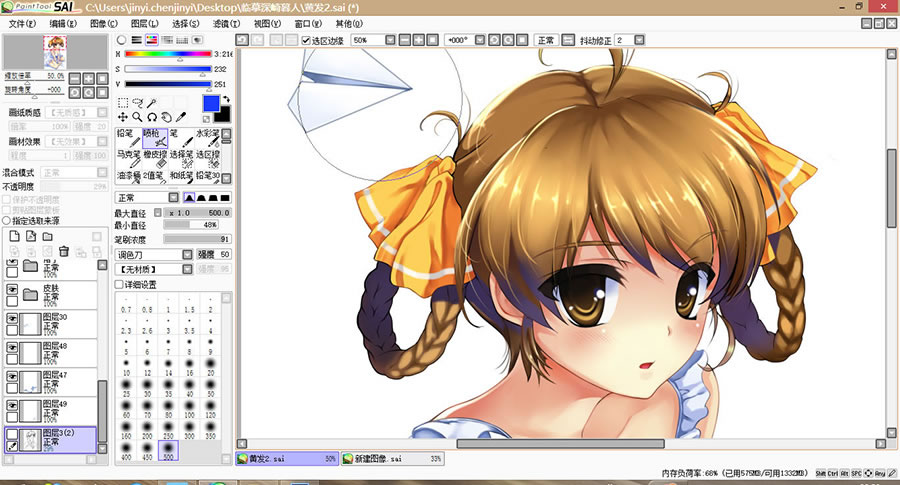900x485 pixels.
Task: Delete the selected layer with trash icon
Action: 64,251
